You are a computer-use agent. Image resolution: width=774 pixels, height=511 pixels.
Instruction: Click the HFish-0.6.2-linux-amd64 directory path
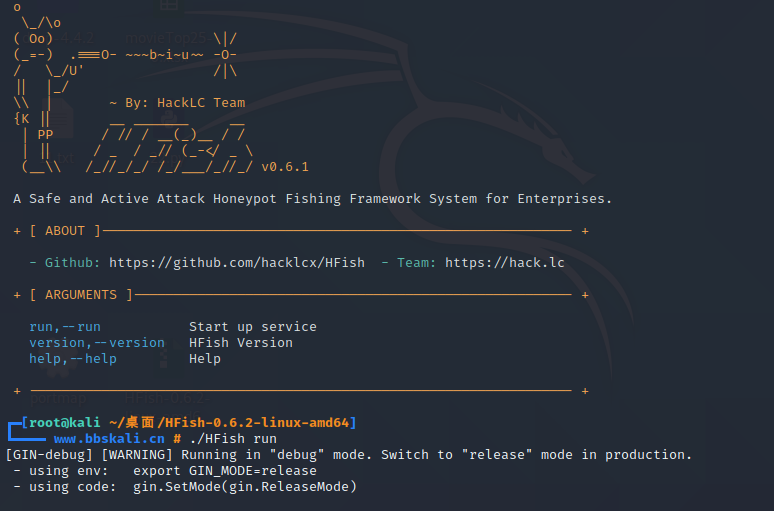257,423
